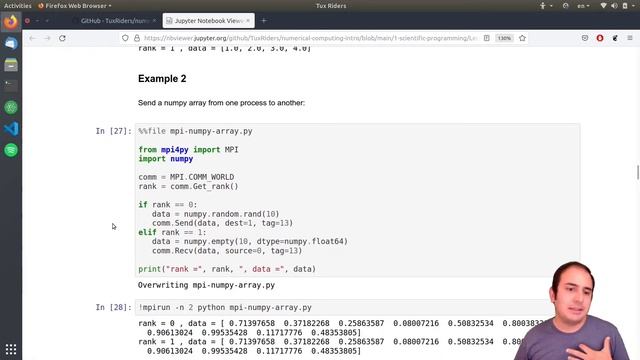Show applications grid in dock

click(11, 349)
